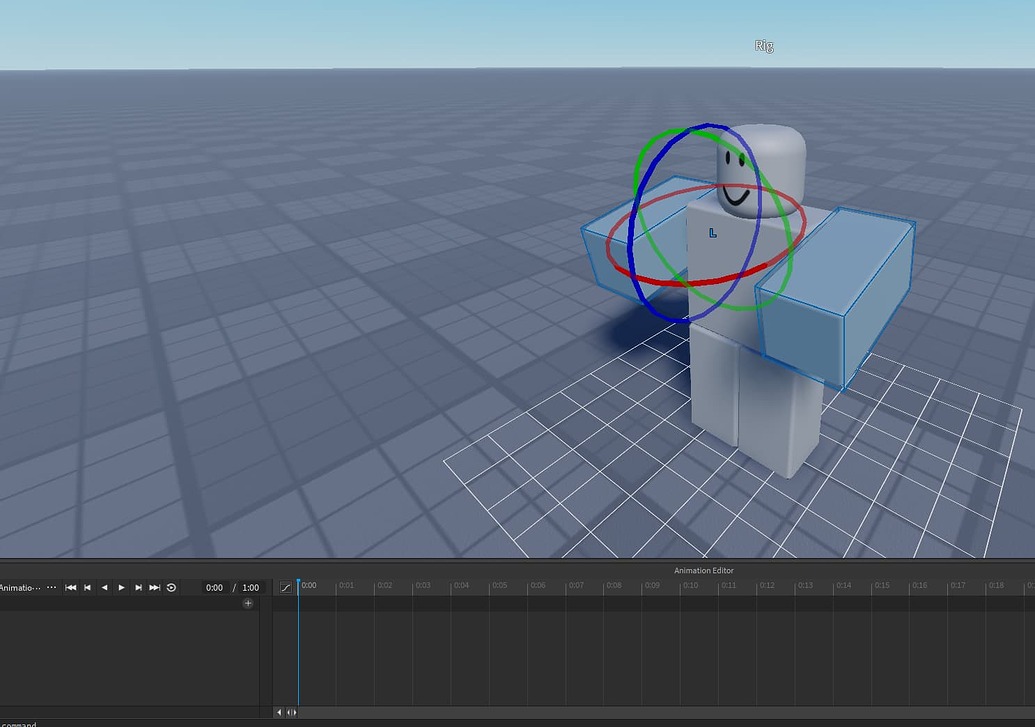Screen dimensions: 1035x727
Task: Click the Animation Editor title bar
Action: (x=703, y=570)
